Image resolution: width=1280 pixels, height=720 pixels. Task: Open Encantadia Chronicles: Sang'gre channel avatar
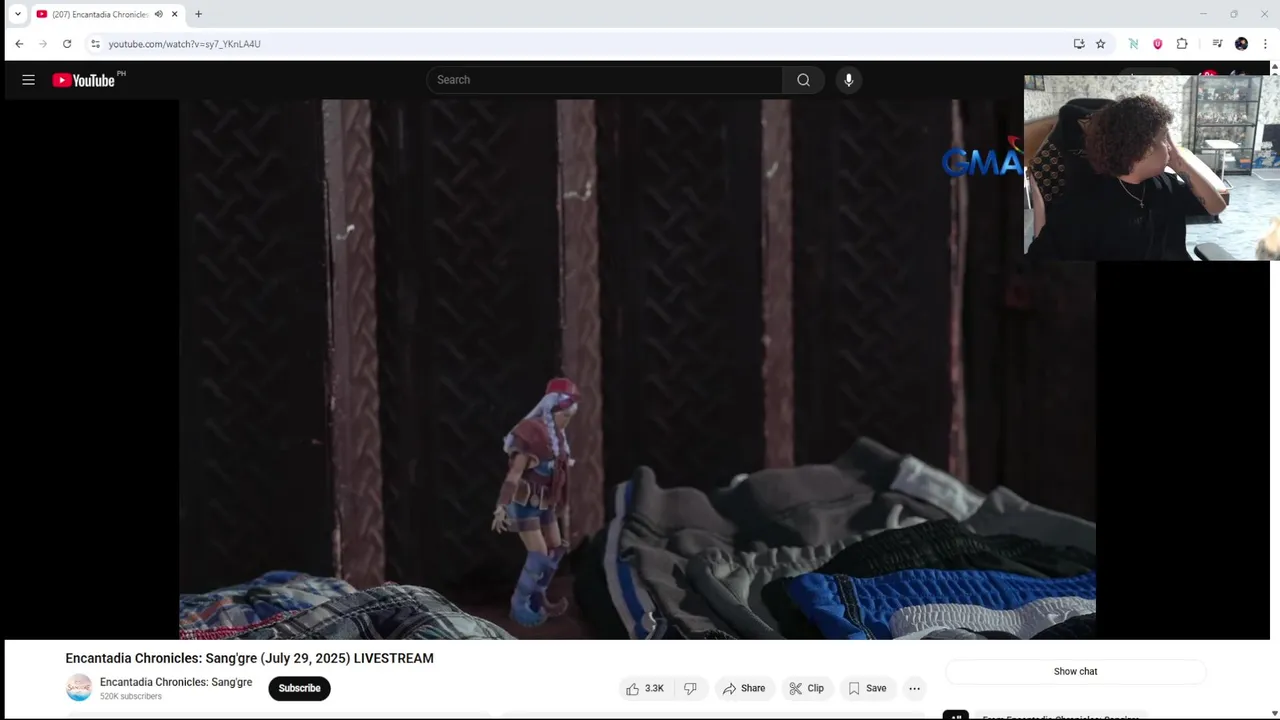(x=79, y=688)
